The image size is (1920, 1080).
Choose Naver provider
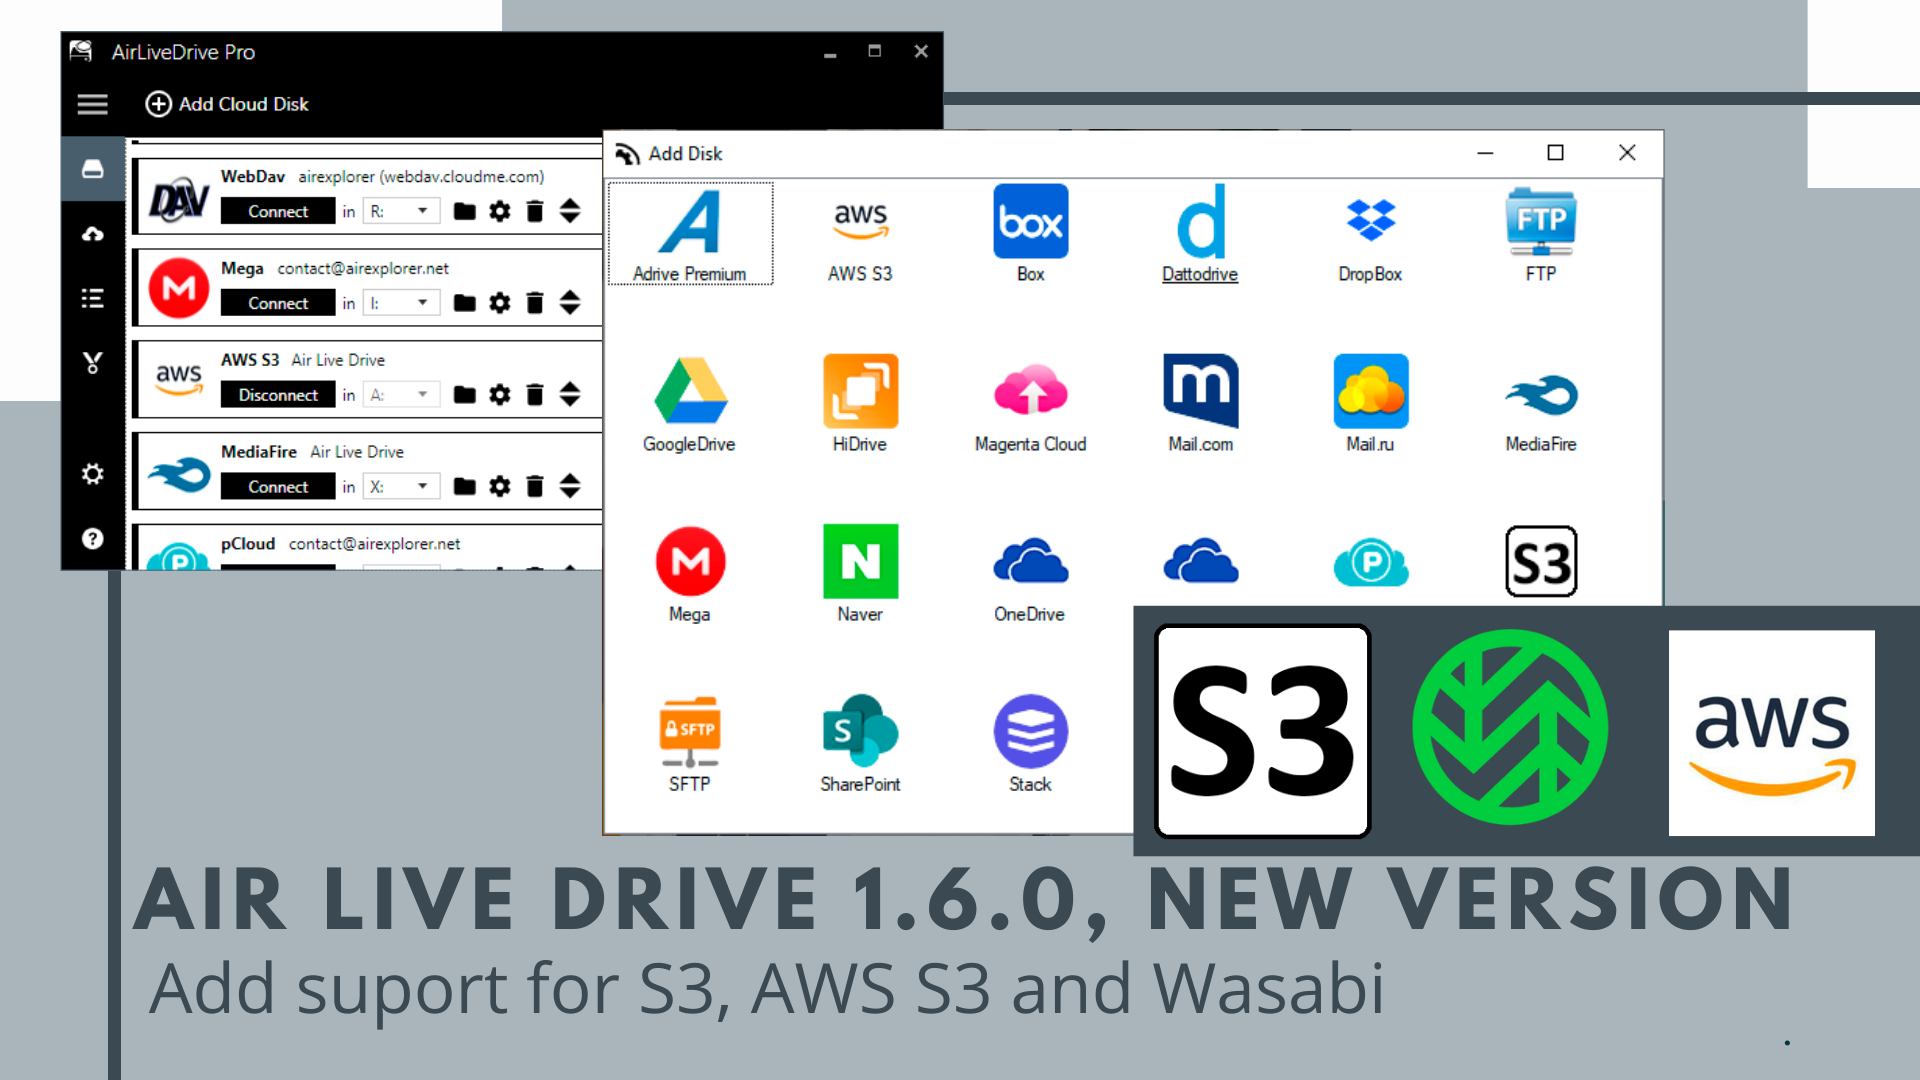(860, 574)
